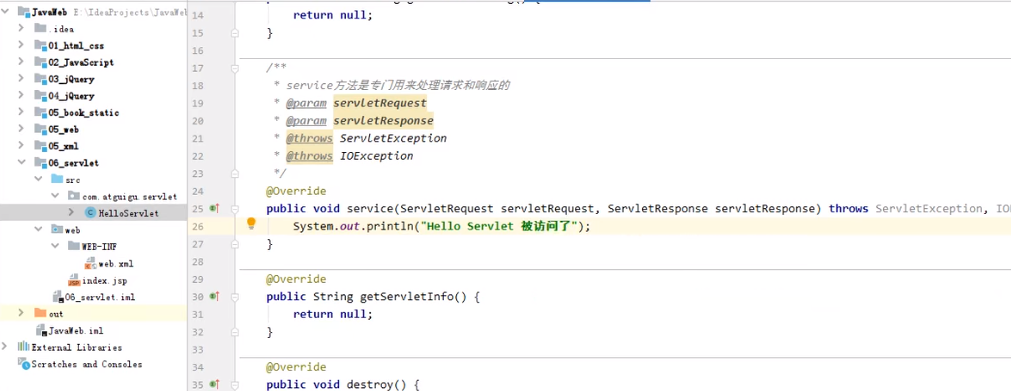Click the External Libraries icon
The image size is (1011, 391).
coord(23,347)
